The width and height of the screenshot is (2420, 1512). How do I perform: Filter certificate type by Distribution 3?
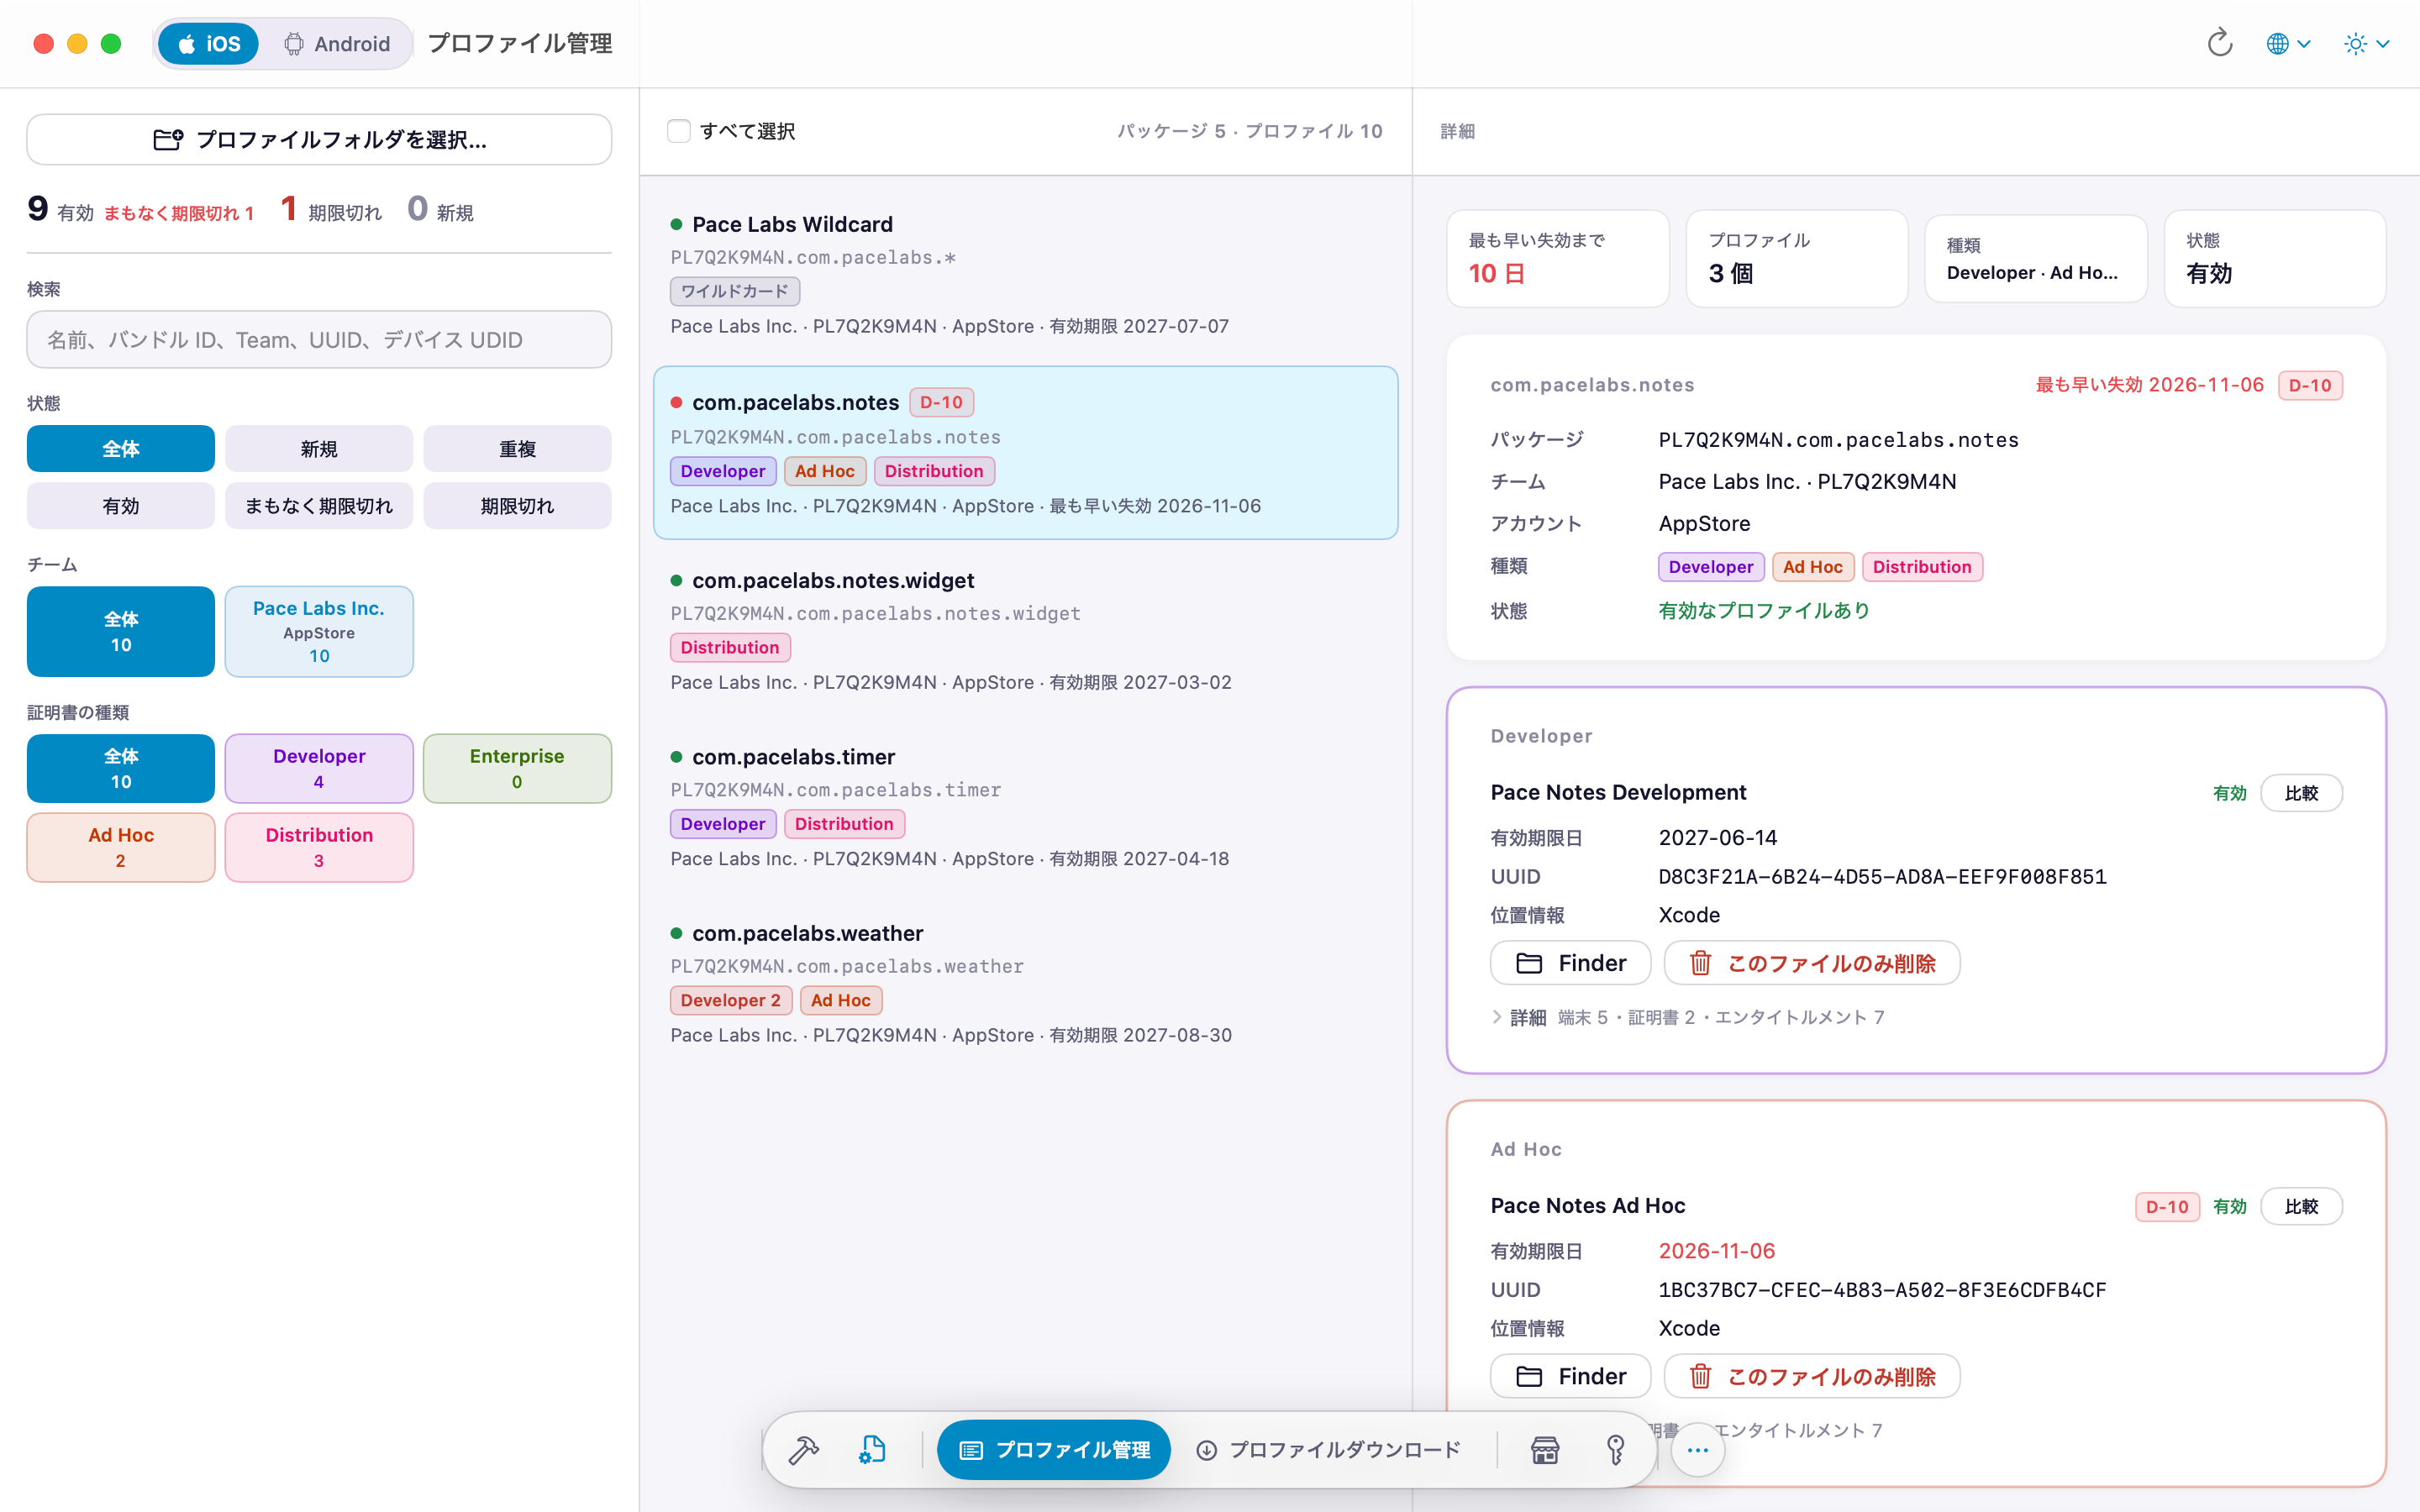pos(319,847)
